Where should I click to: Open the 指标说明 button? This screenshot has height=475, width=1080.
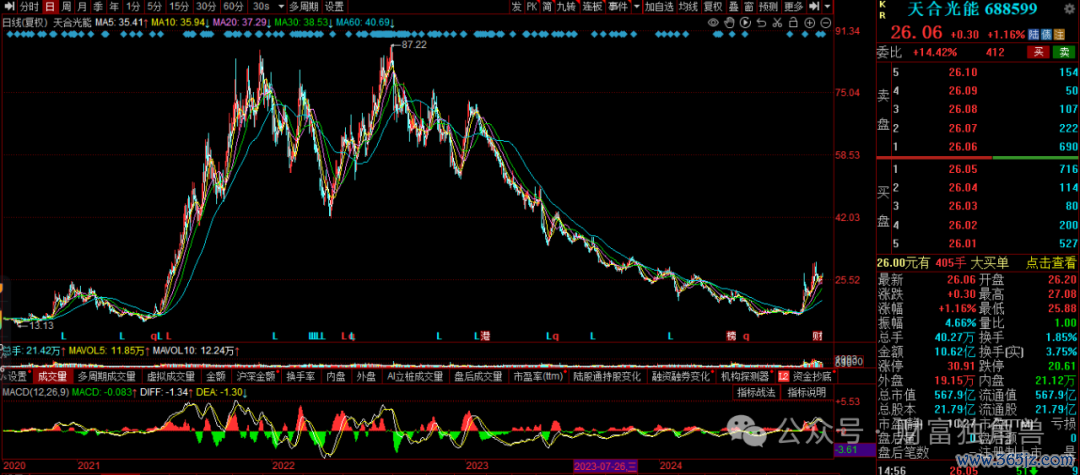tap(807, 392)
